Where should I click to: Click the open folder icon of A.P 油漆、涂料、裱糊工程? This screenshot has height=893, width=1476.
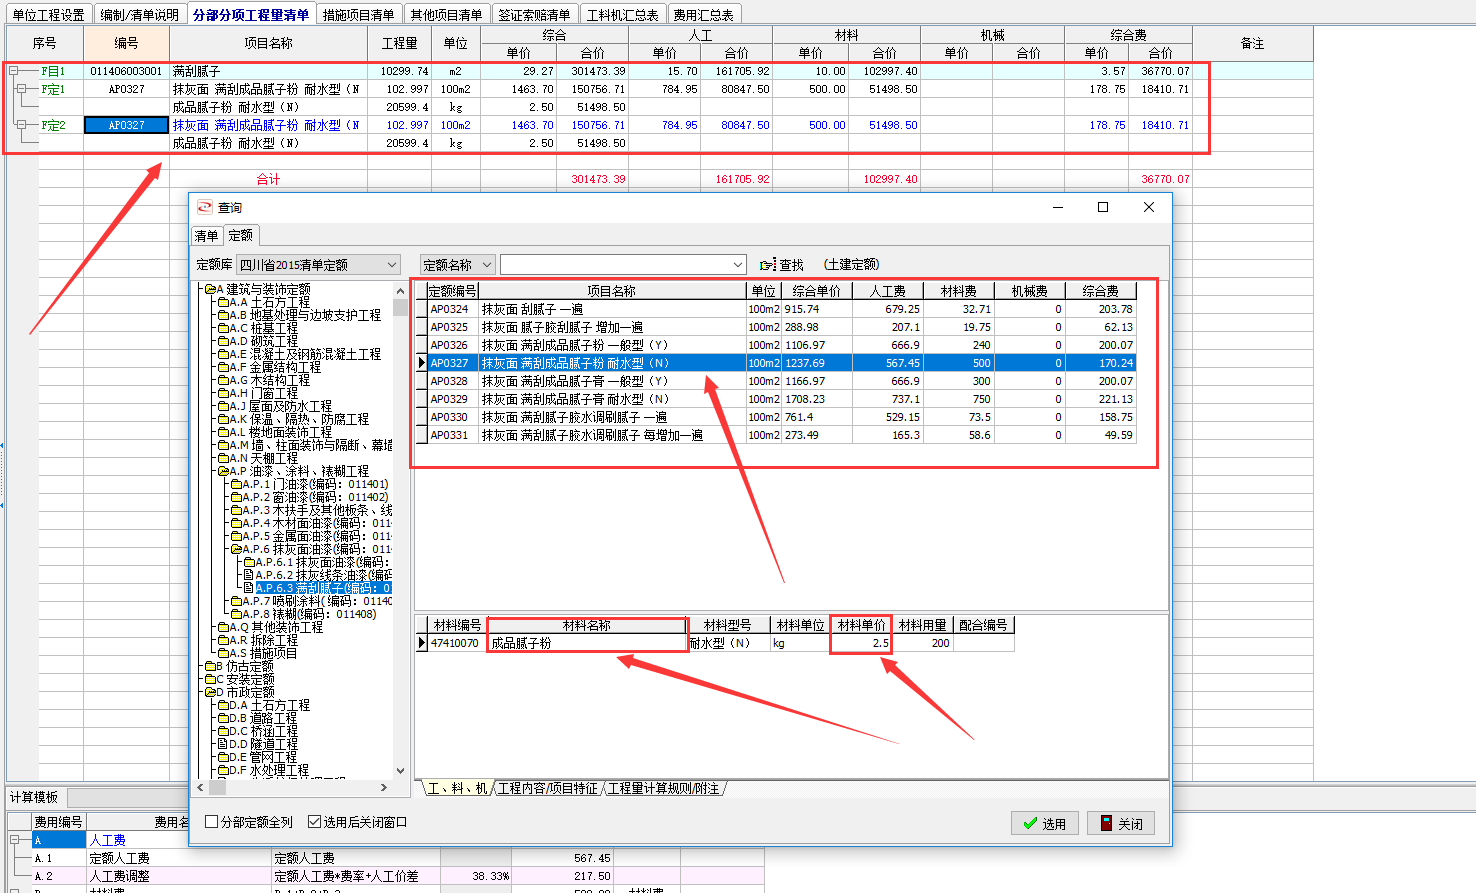pos(224,471)
